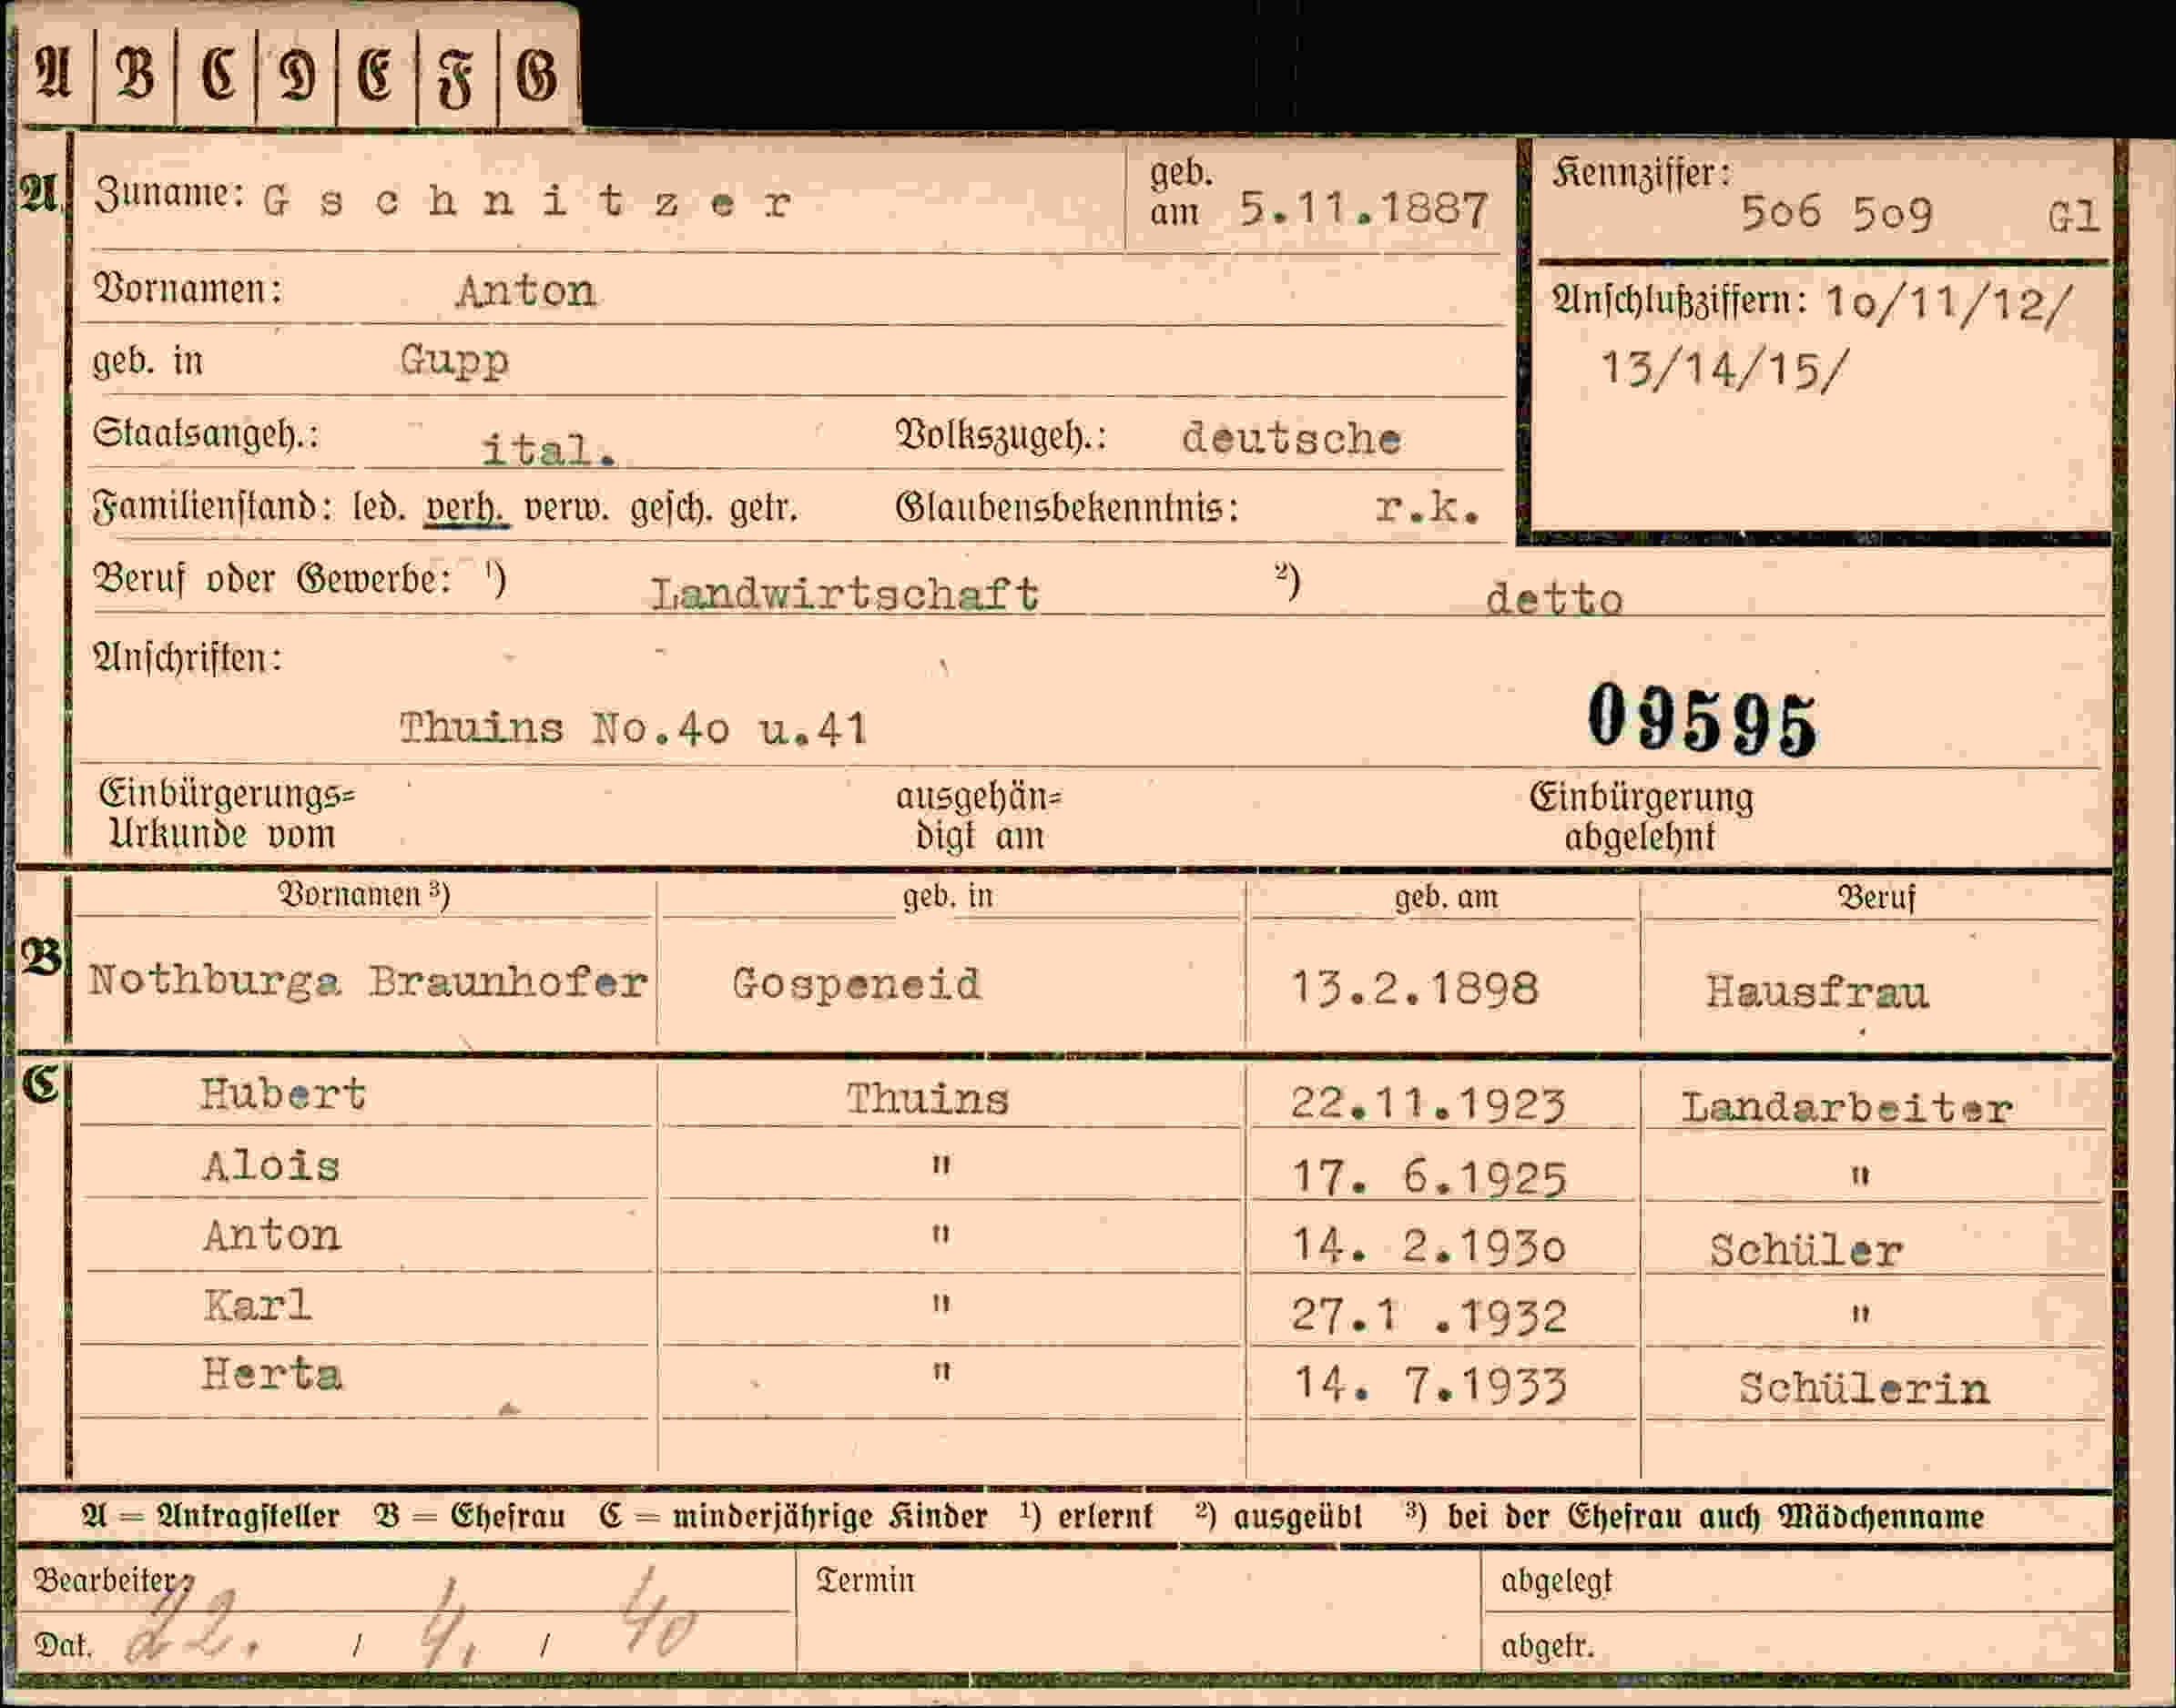The height and width of the screenshot is (1708, 2176).
Task: Click the second-line value '13/14/15/'
Action: coord(1725,369)
